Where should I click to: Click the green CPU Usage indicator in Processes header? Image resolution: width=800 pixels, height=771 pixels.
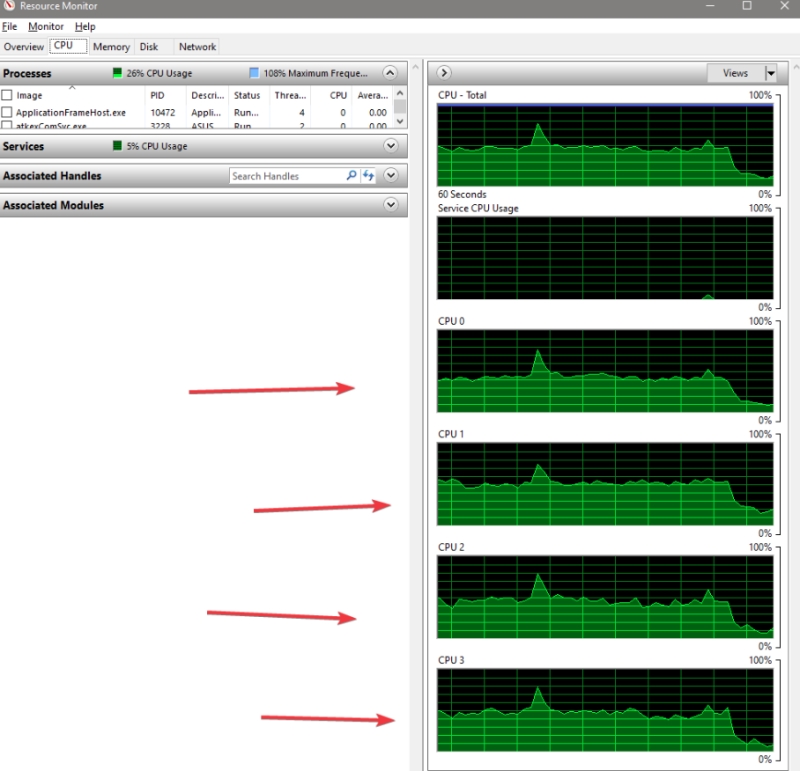[x=117, y=73]
